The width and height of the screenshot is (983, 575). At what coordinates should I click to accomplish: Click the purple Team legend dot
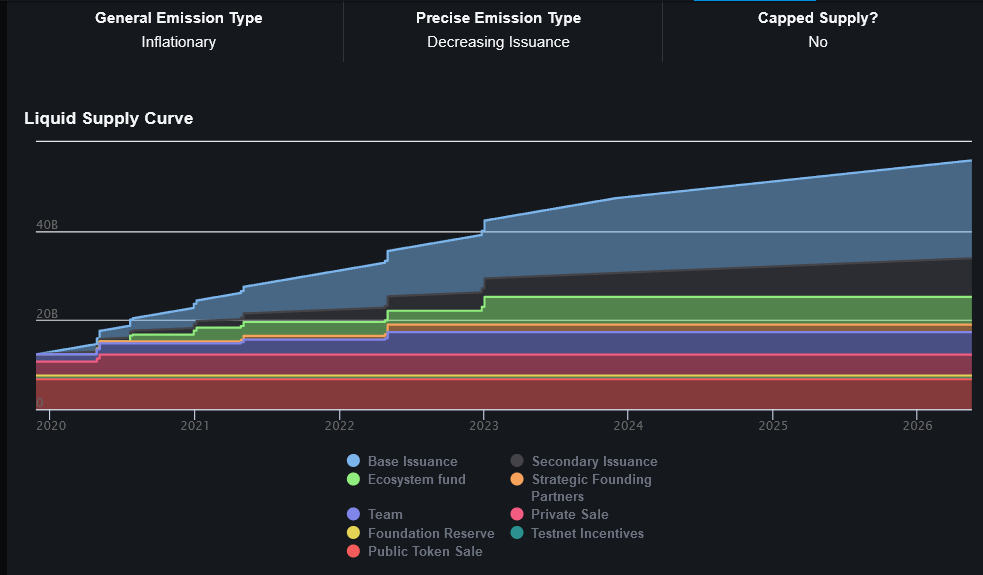353,515
